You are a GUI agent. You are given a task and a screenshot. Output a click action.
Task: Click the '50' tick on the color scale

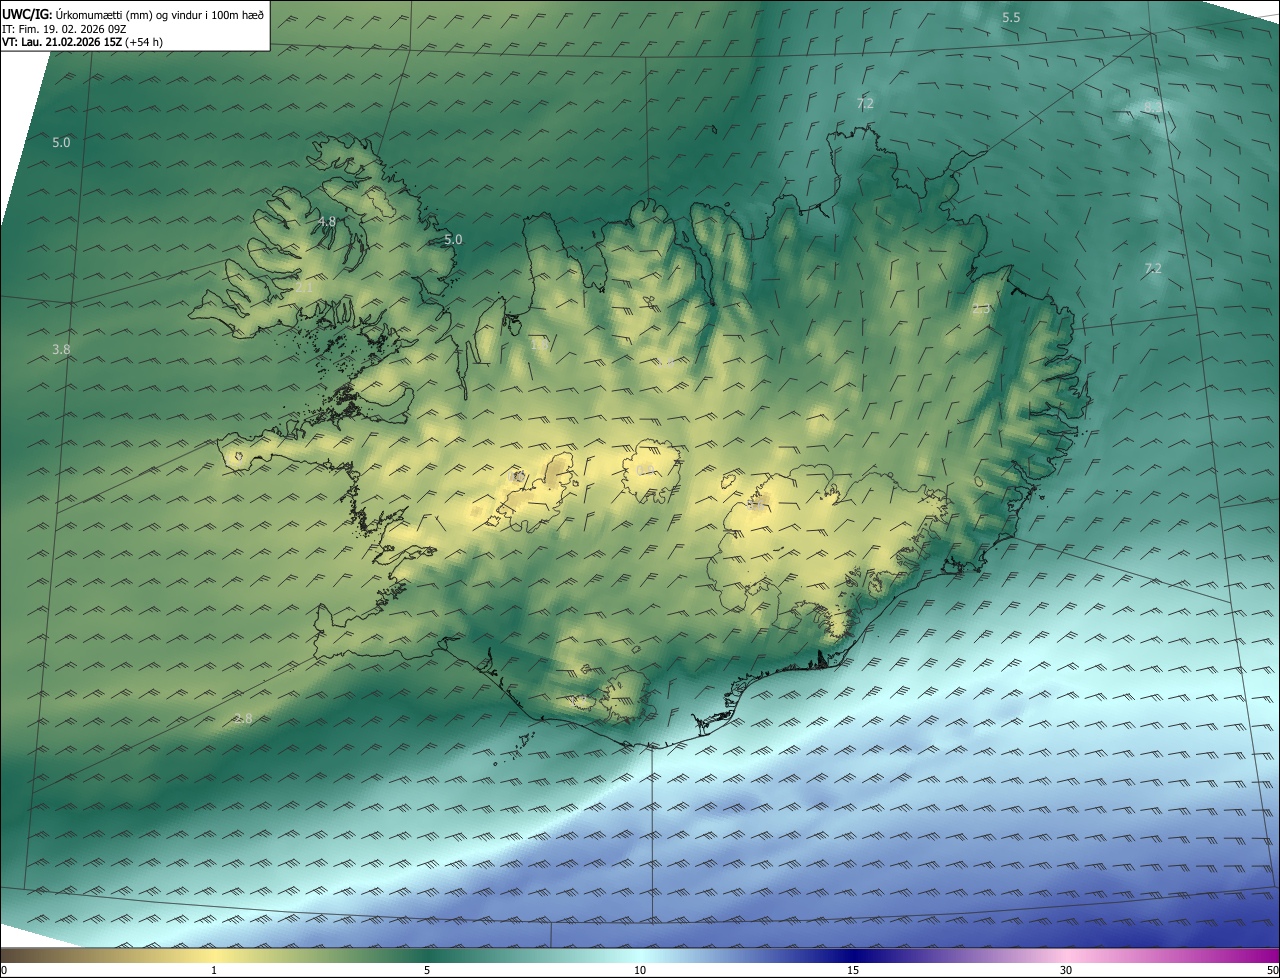(x=1272, y=970)
